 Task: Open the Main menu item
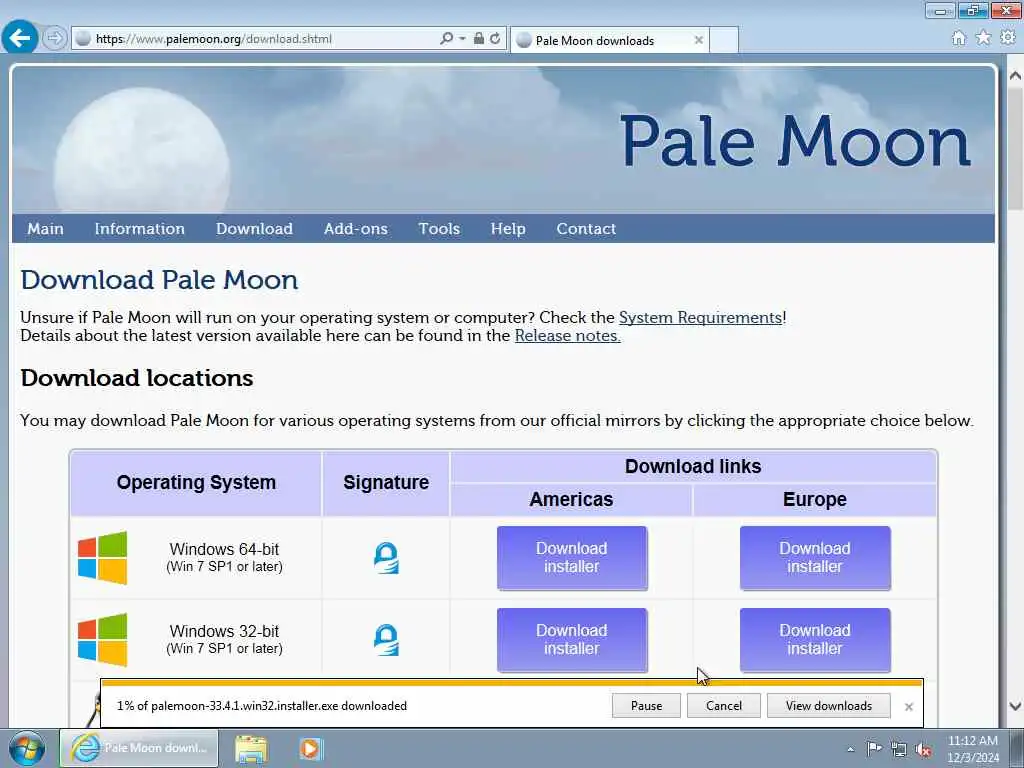(45, 229)
